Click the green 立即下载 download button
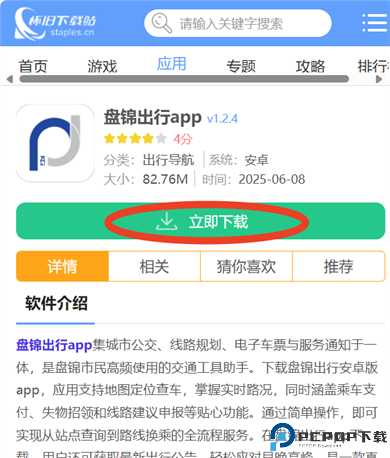This screenshot has height=458, width=390. click(201, 221)
